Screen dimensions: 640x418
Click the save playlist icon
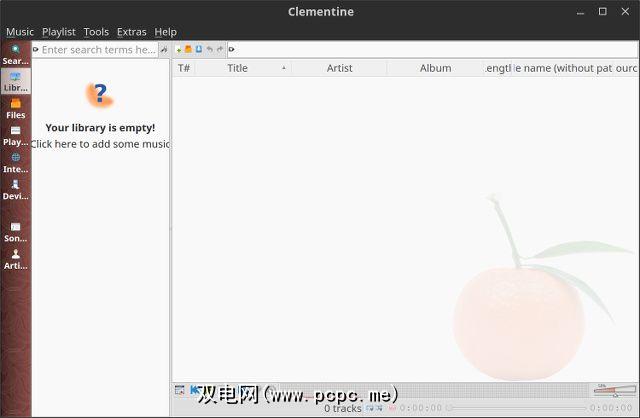[x=199, y=49]
